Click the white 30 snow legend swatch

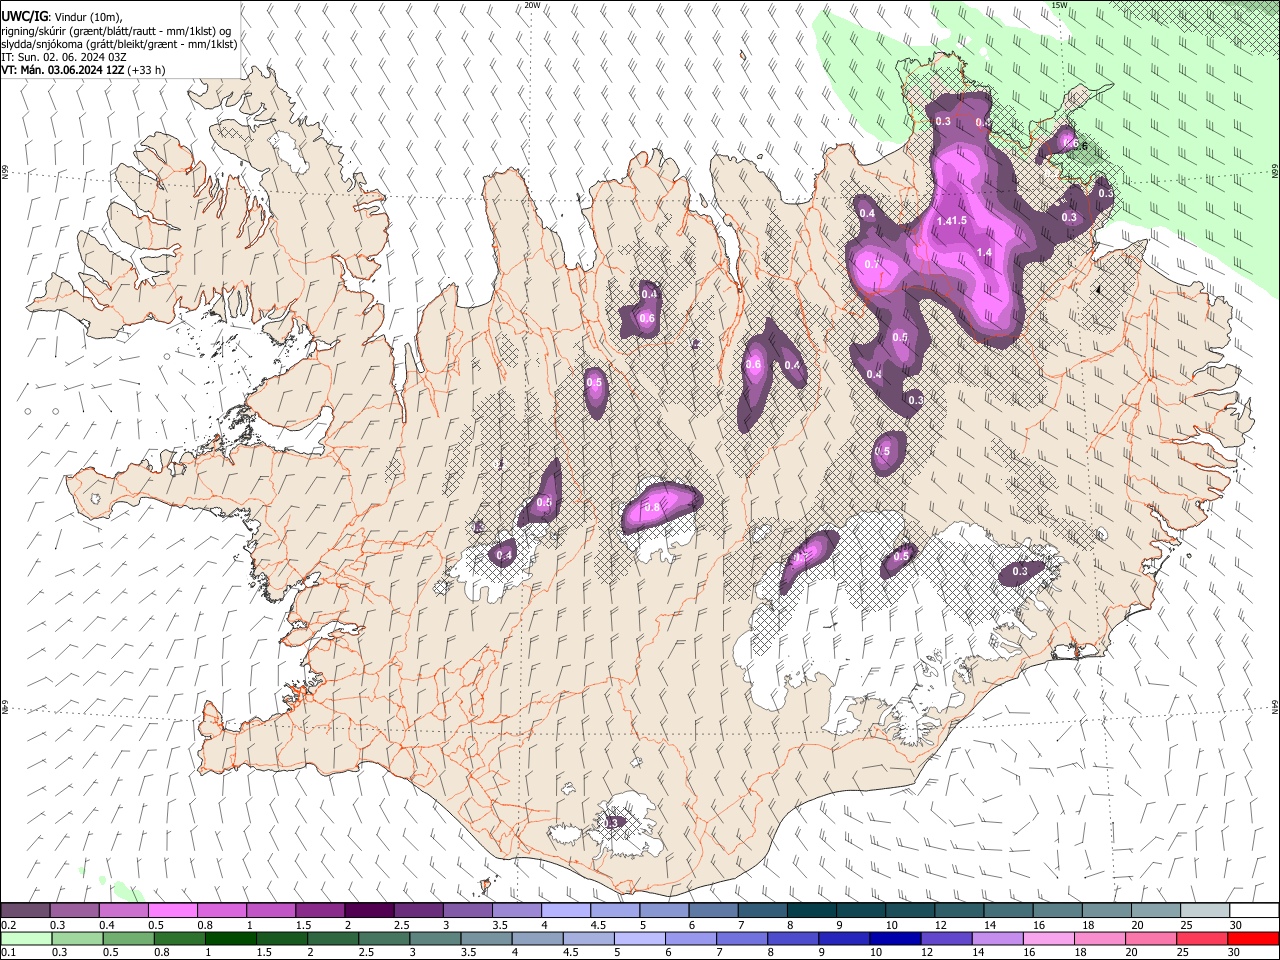(1253, 910)
